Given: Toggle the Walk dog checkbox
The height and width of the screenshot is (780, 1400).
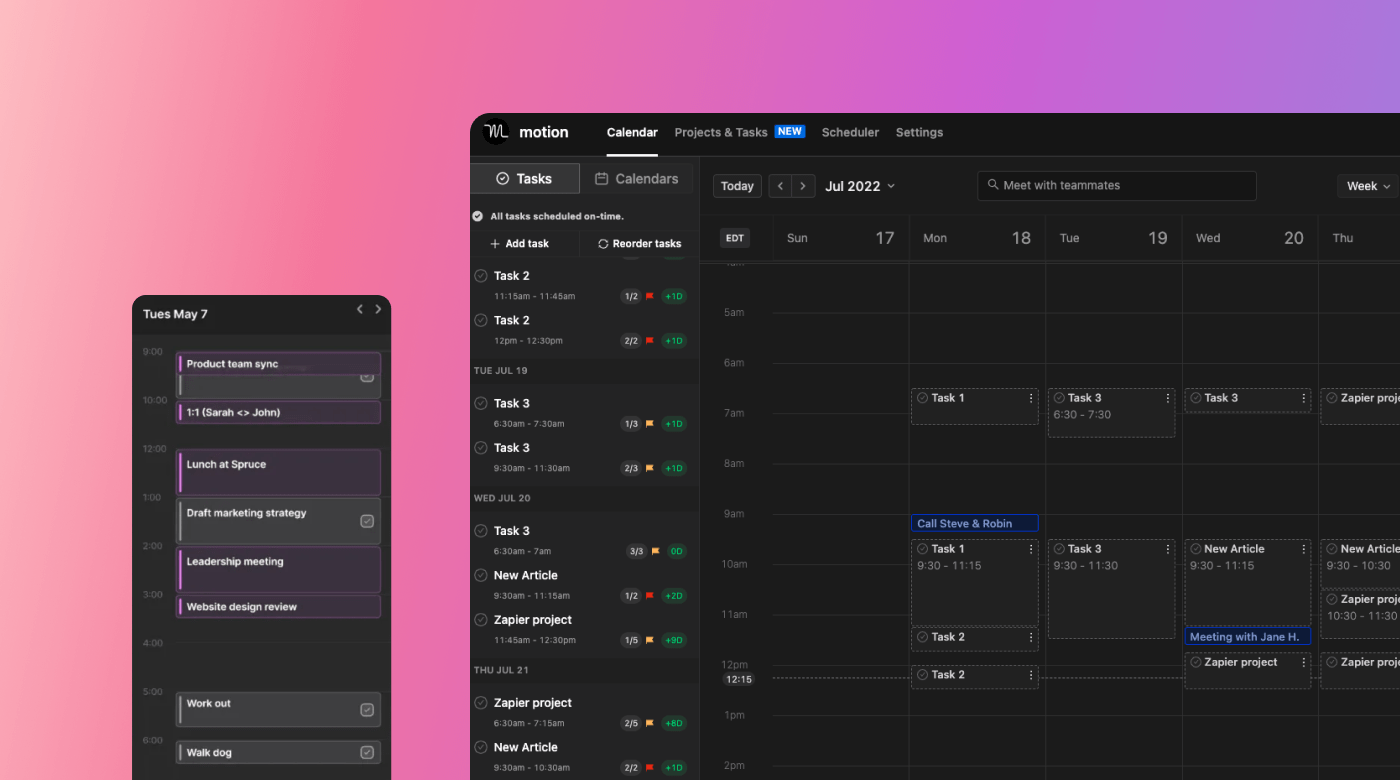Looking at the screenshot, I should click(367, 752).
